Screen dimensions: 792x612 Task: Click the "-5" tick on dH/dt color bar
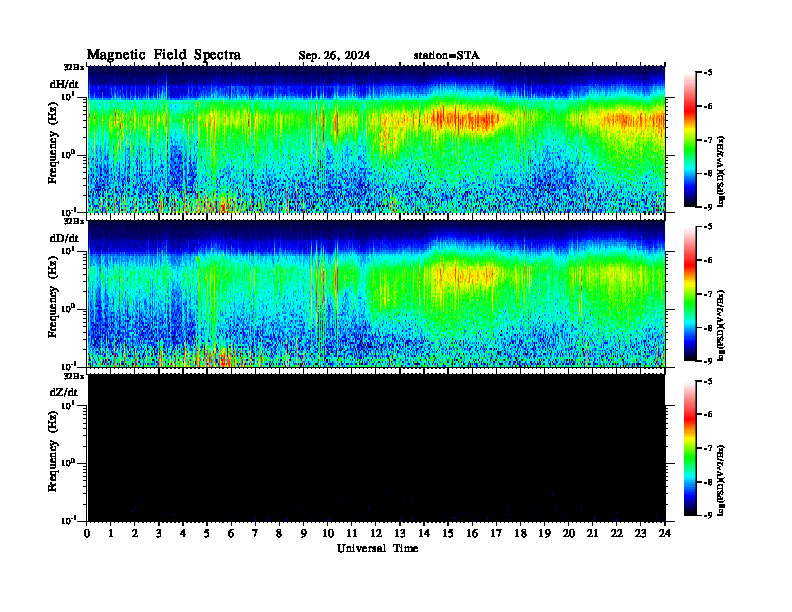708,73
